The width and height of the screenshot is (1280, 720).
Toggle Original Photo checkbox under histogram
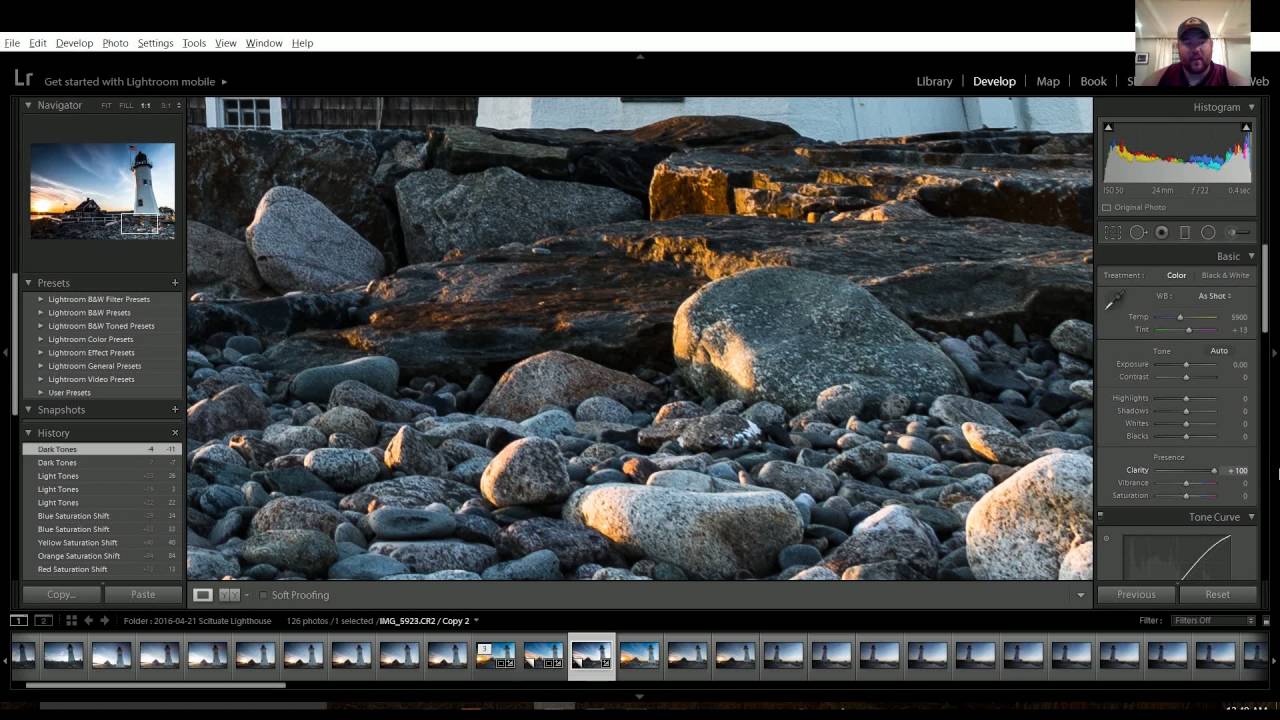coord(1106,208)
